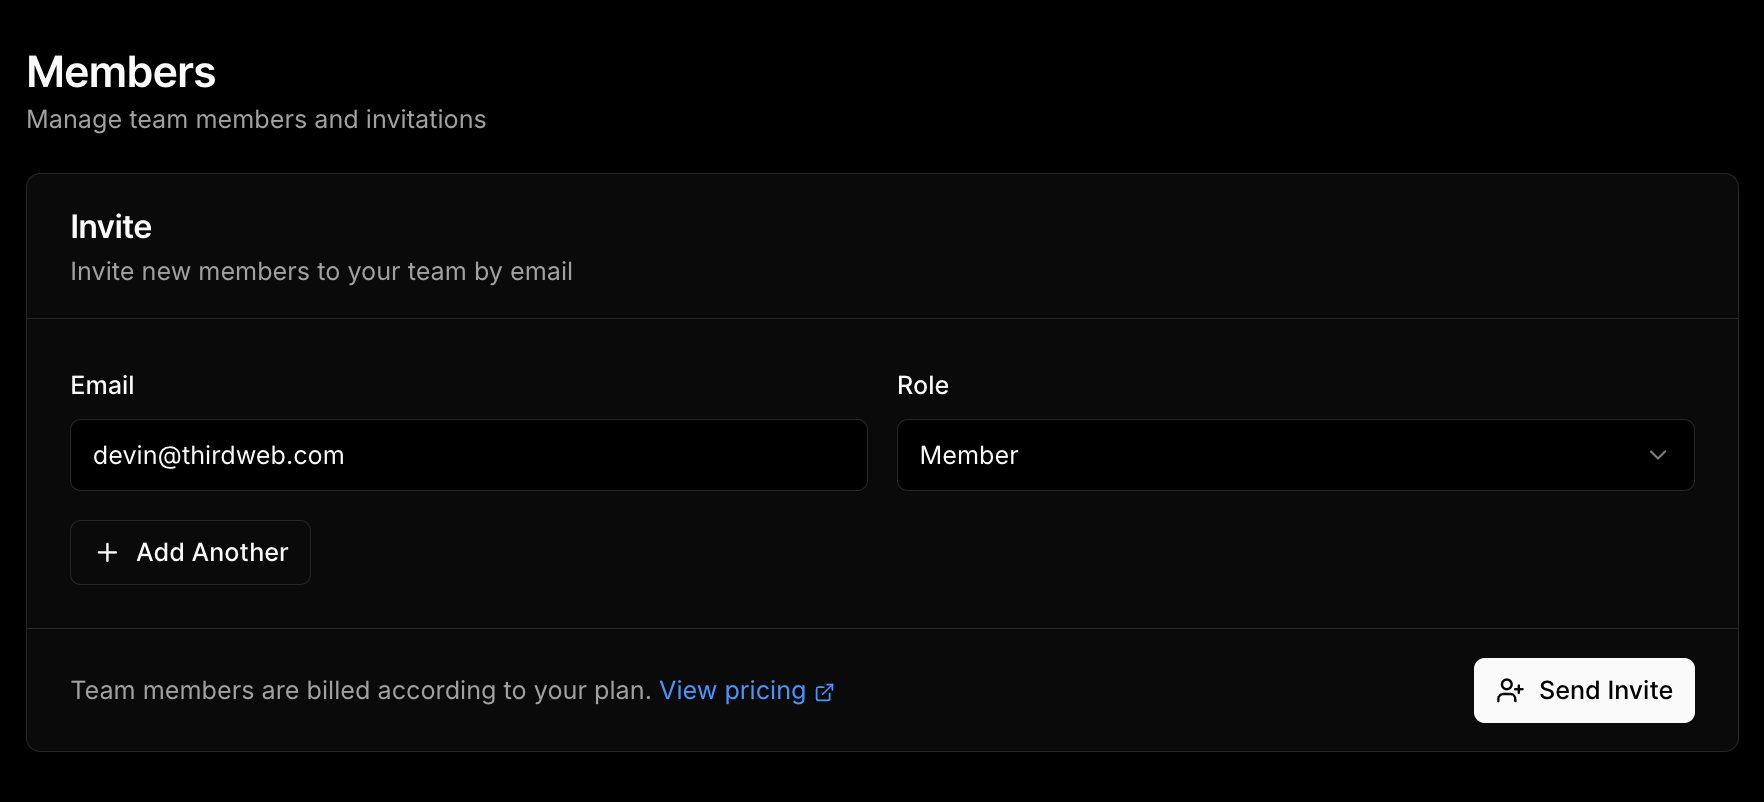Click the Member text in role combo box
This screenshot has width=1764, height=802.
968,455
